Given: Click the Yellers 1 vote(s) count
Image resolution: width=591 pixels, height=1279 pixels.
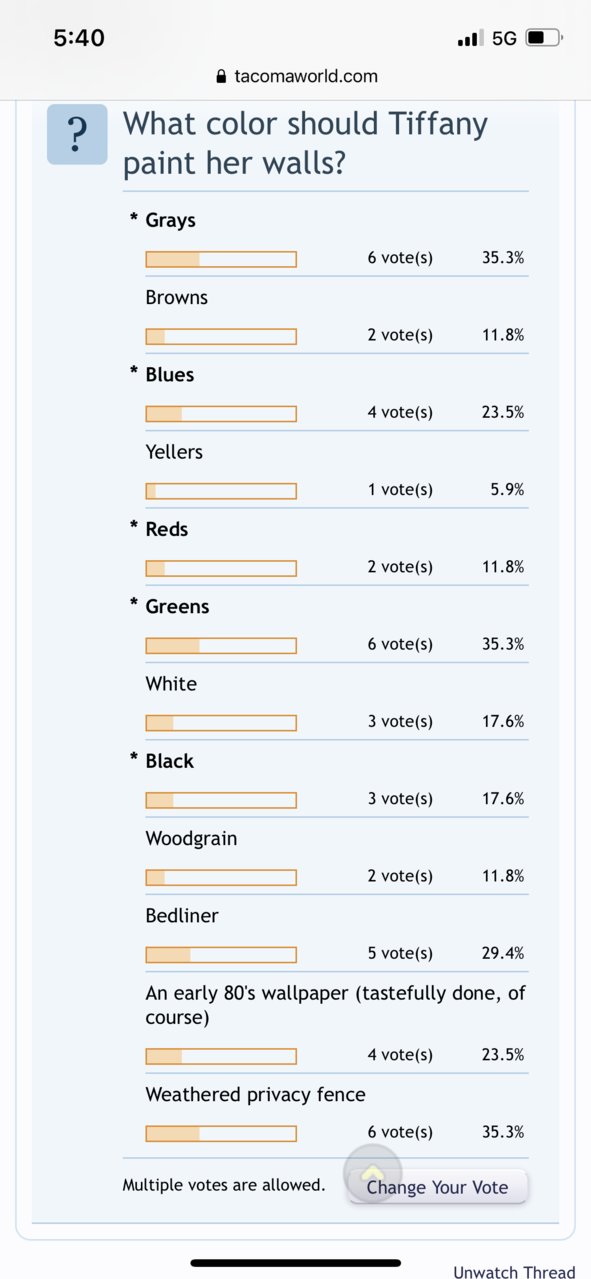Looking at the screenshot, I should tap(400, 489).
